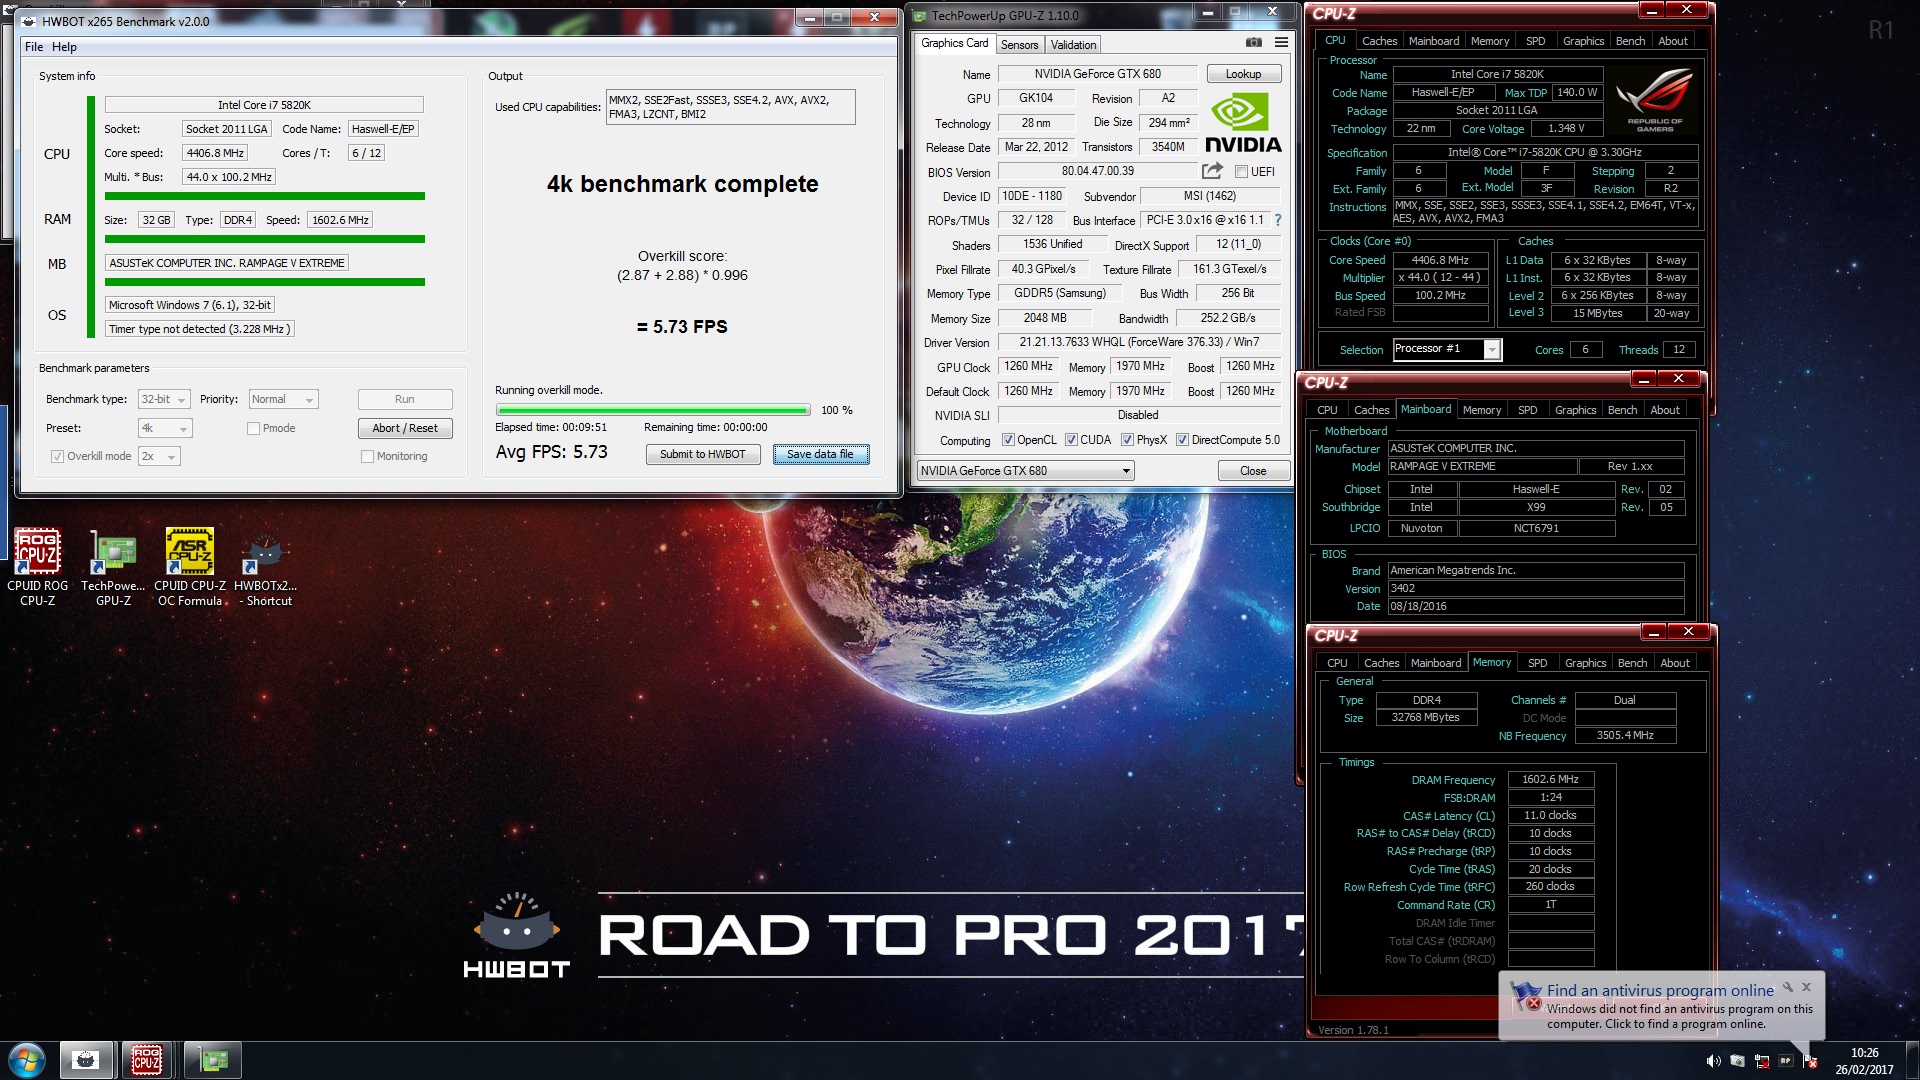Click the RP tray icon
The width and height of the screenshot is (1920, 1080).
(1786, 1061)
